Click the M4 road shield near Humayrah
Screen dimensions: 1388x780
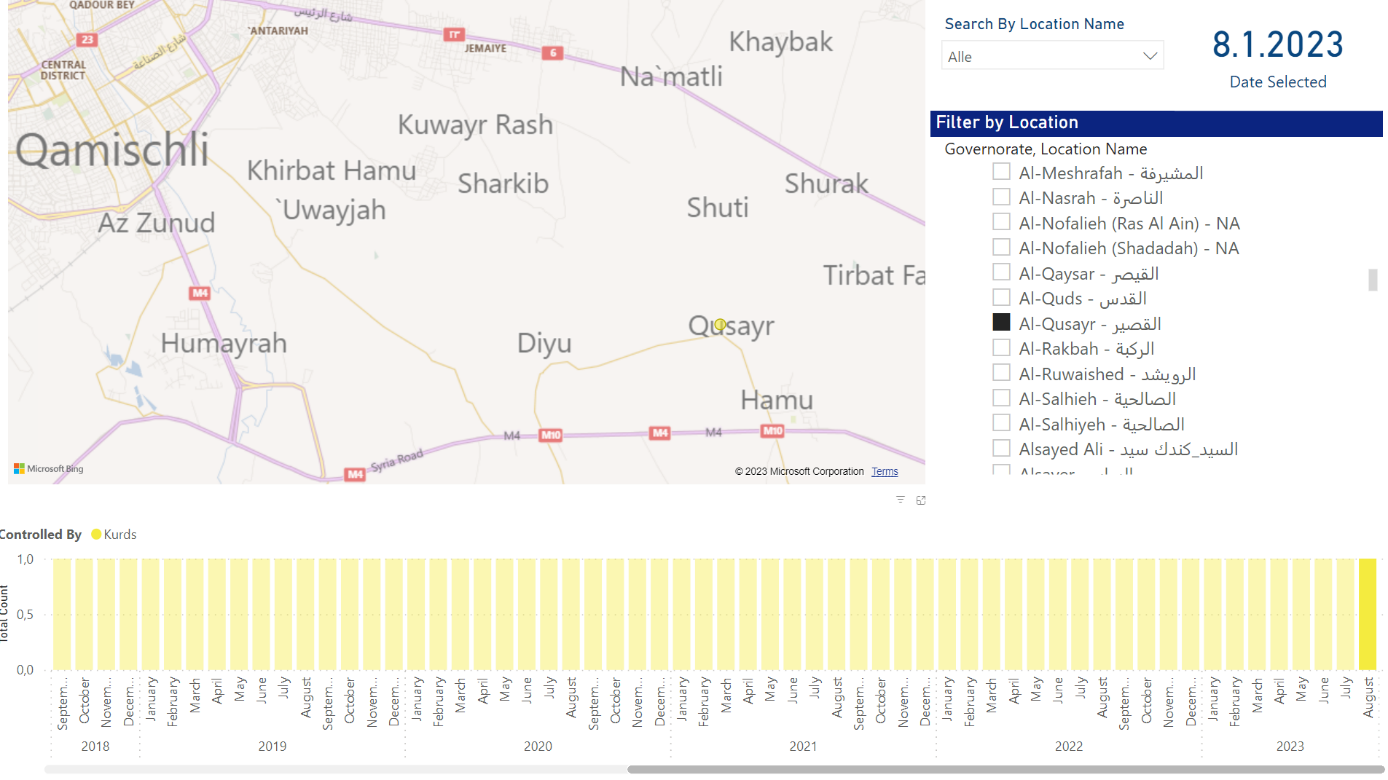tap(200, 293)
